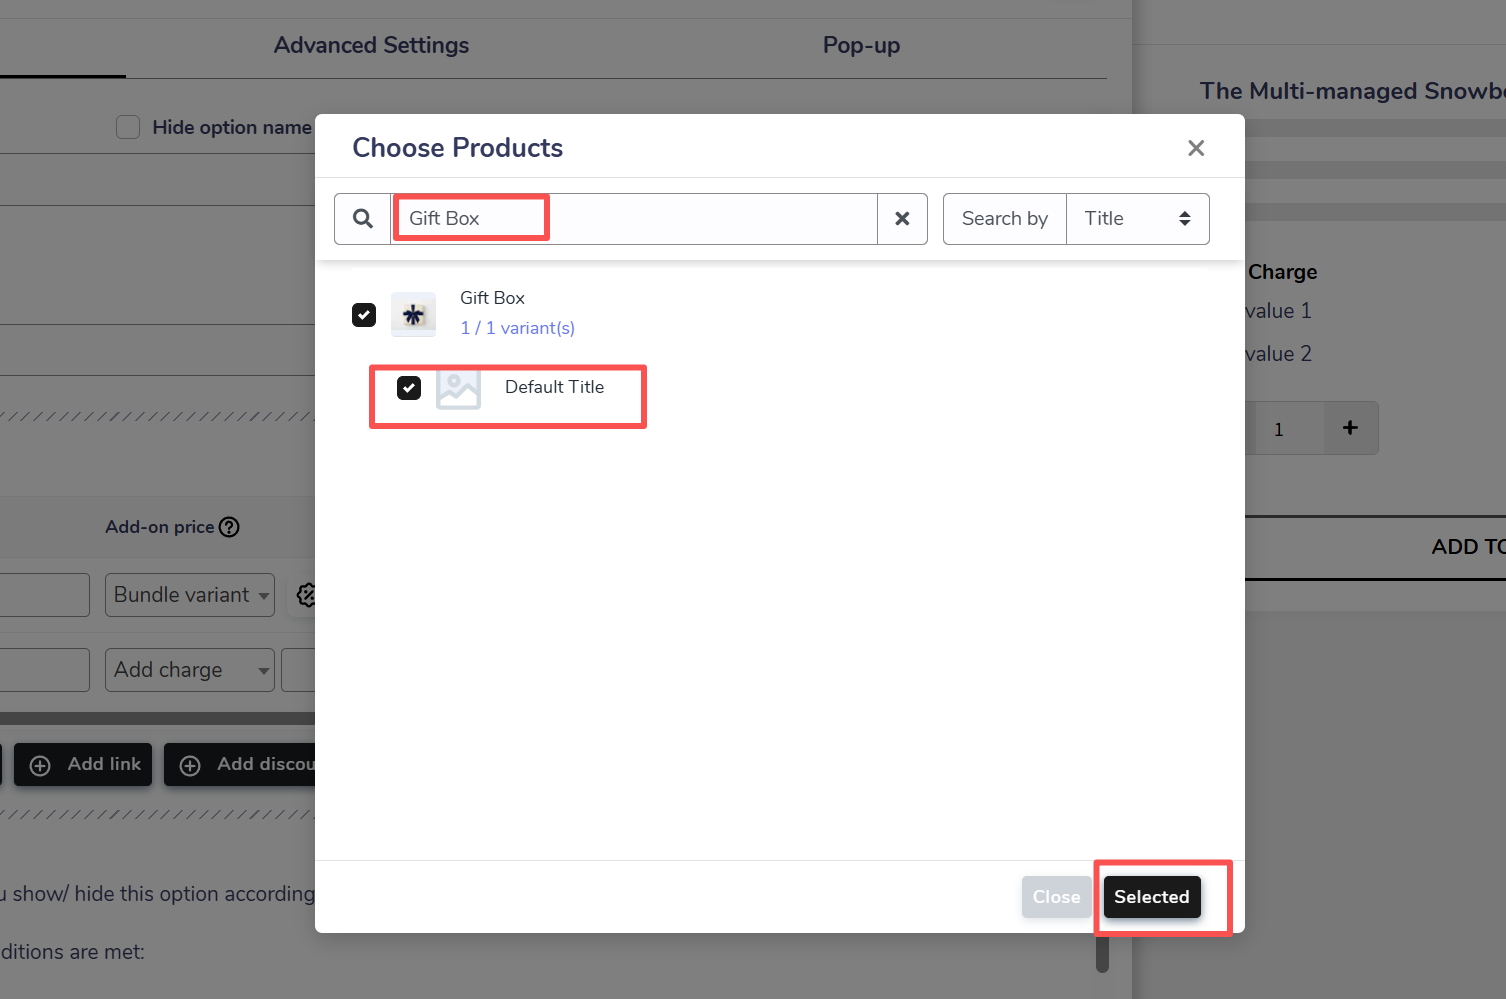Open the Bundle variant dropdown

(x=189, y=595)
